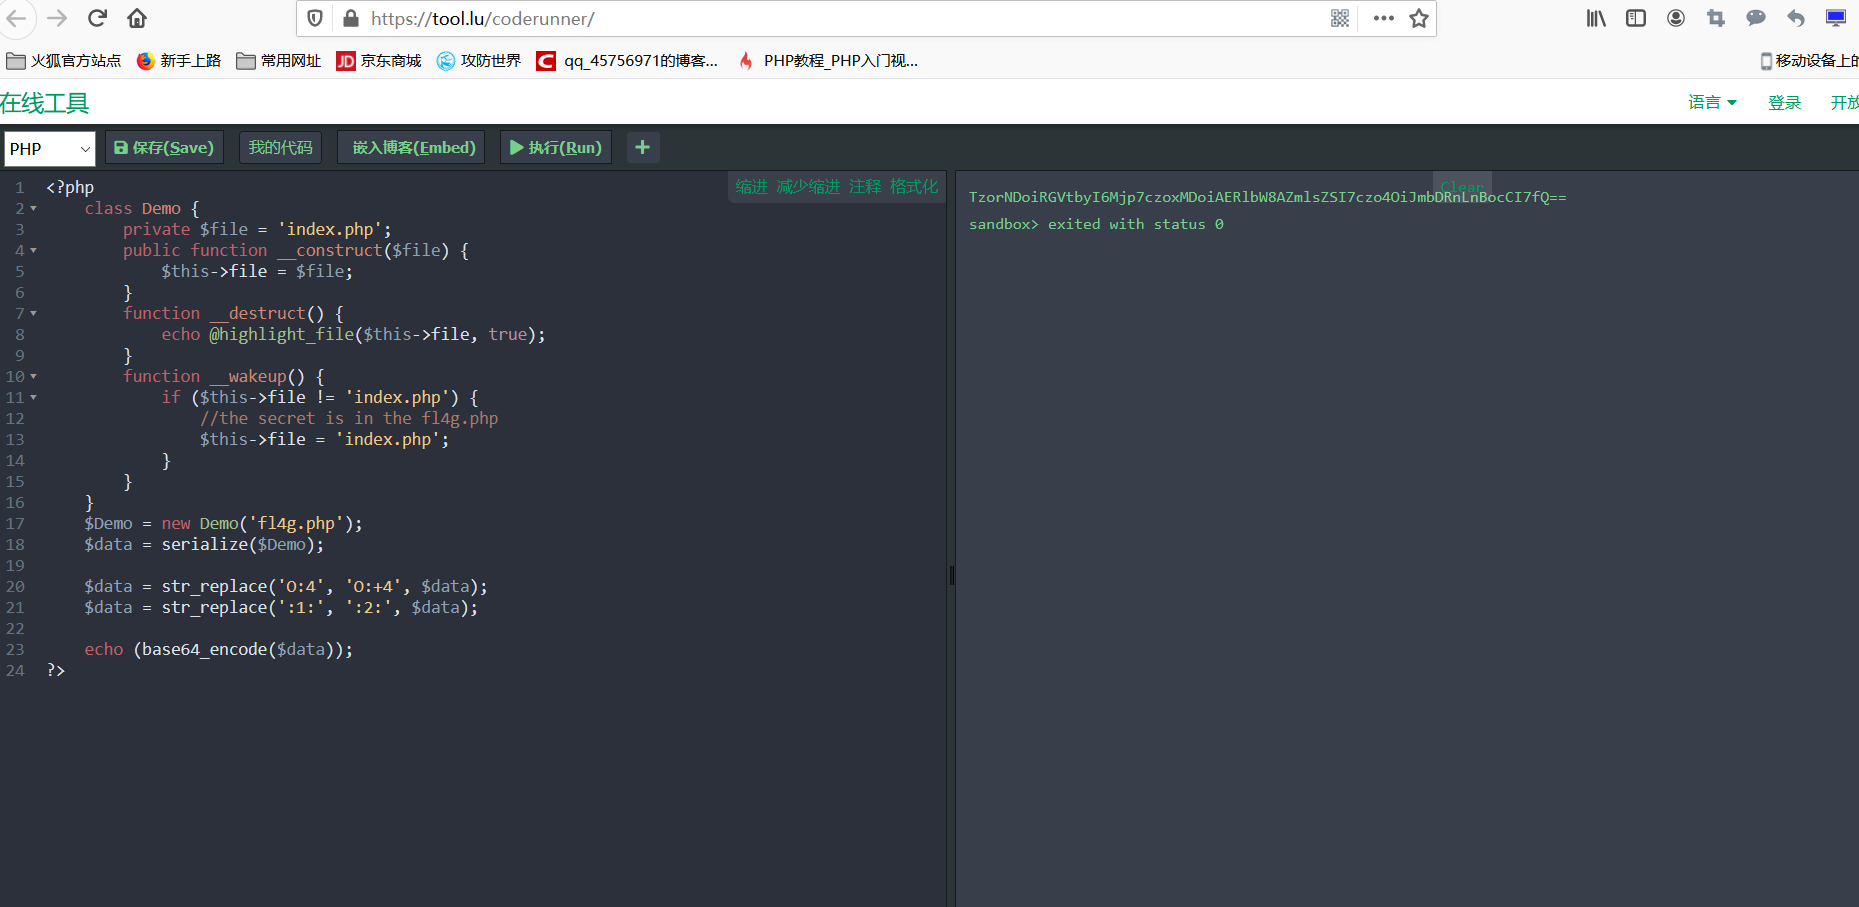Click 缩进 indent editor action
Viewport: 1859px width, 907px height.
click(x=751, y=186)
